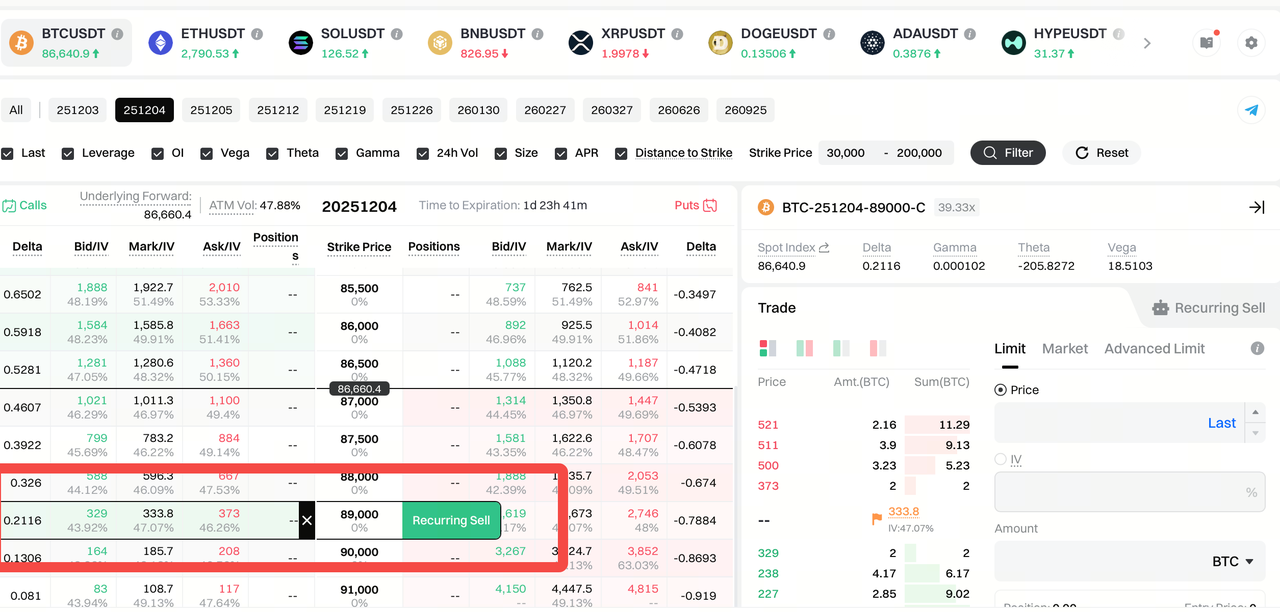Select the 251205 expiry date tab
The image size is (1280, 612).
[211, 110]
